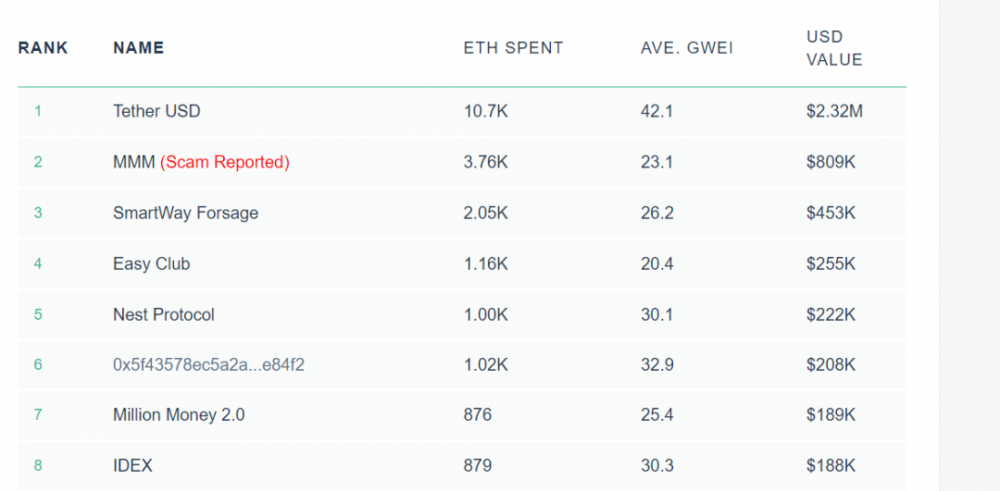Click rank number 6 in the table

click(x=38, y=365)
